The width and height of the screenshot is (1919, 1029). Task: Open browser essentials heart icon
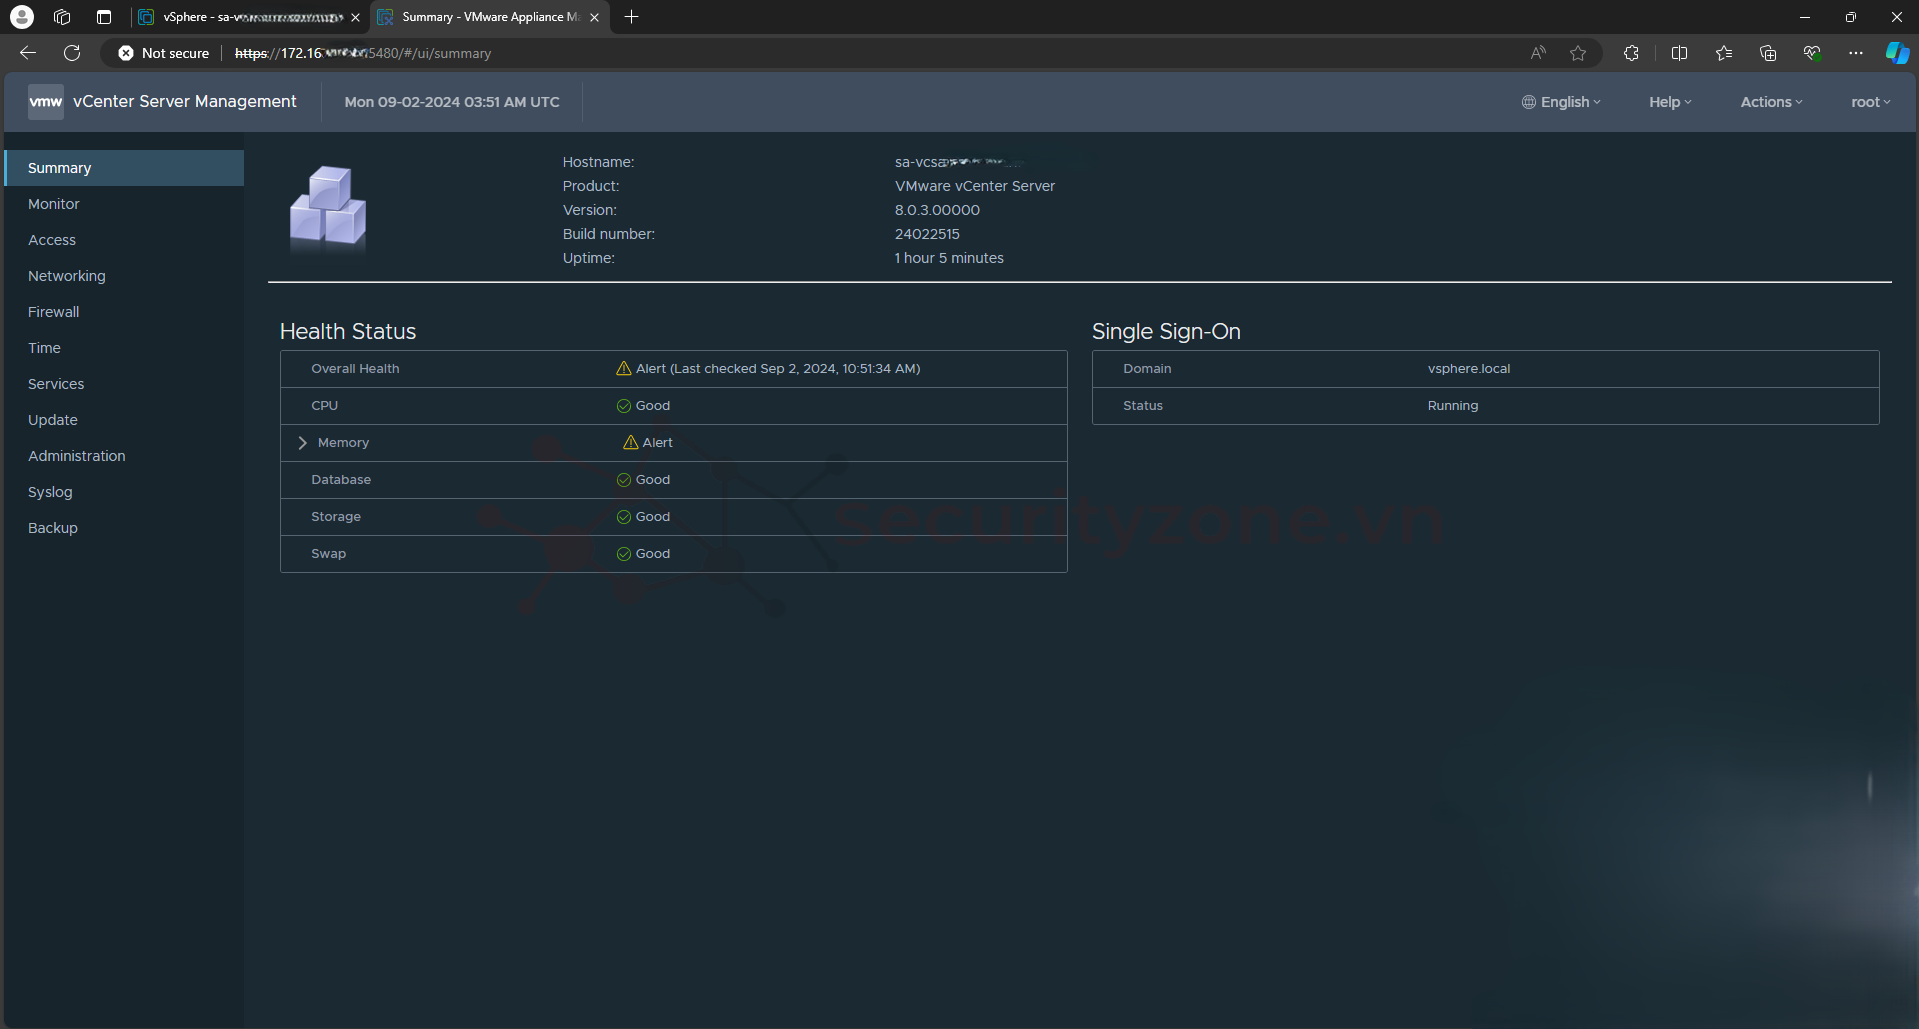1812,53
